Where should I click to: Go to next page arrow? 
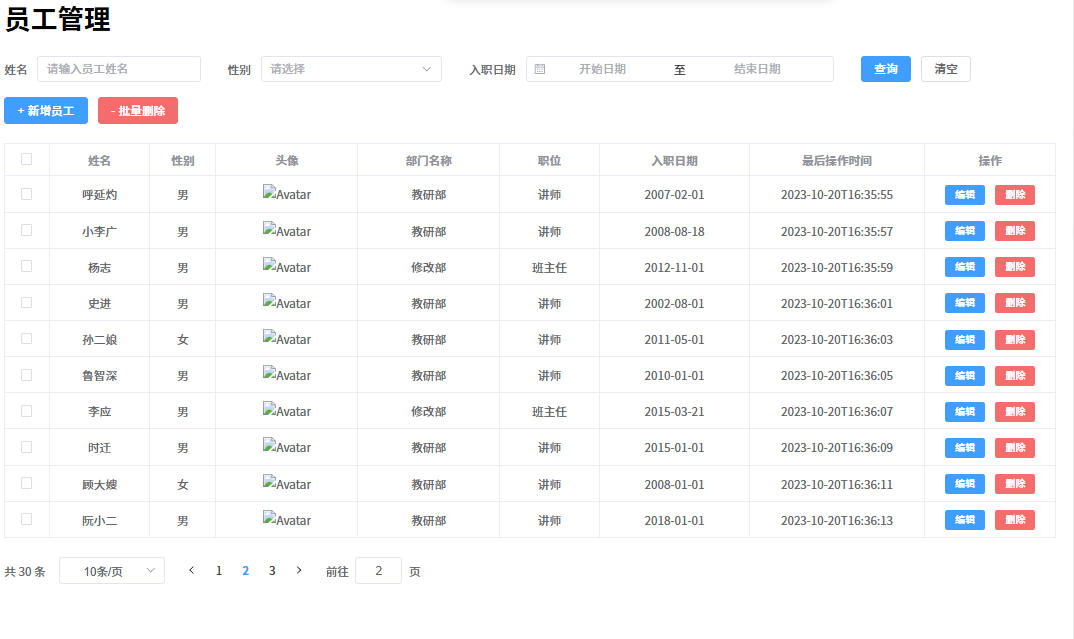click(x=299, y=571)
